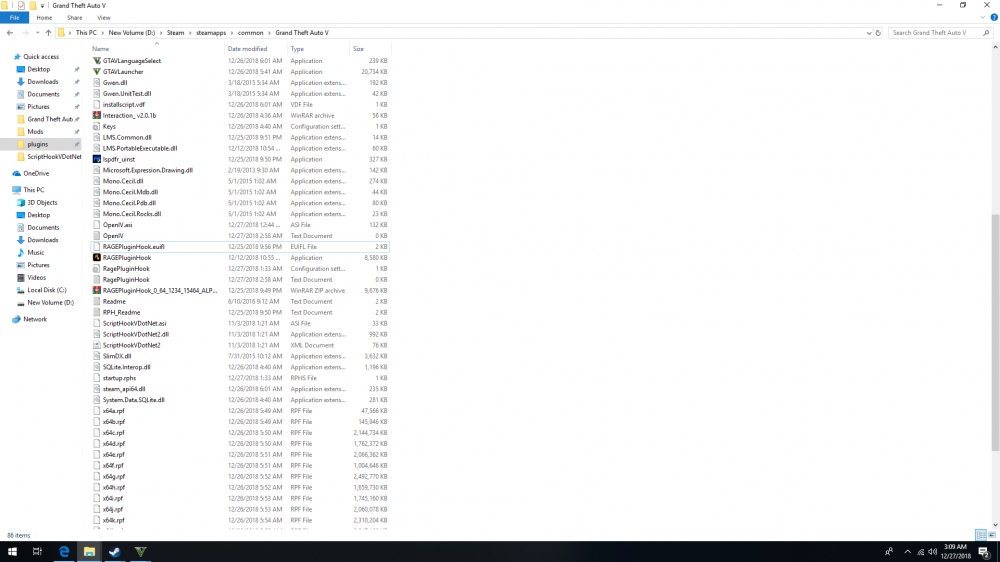Click the file list vertical scrollbar
This screenshot has width=1000, height=562.
pyautogui.click(x=995, y=332)
